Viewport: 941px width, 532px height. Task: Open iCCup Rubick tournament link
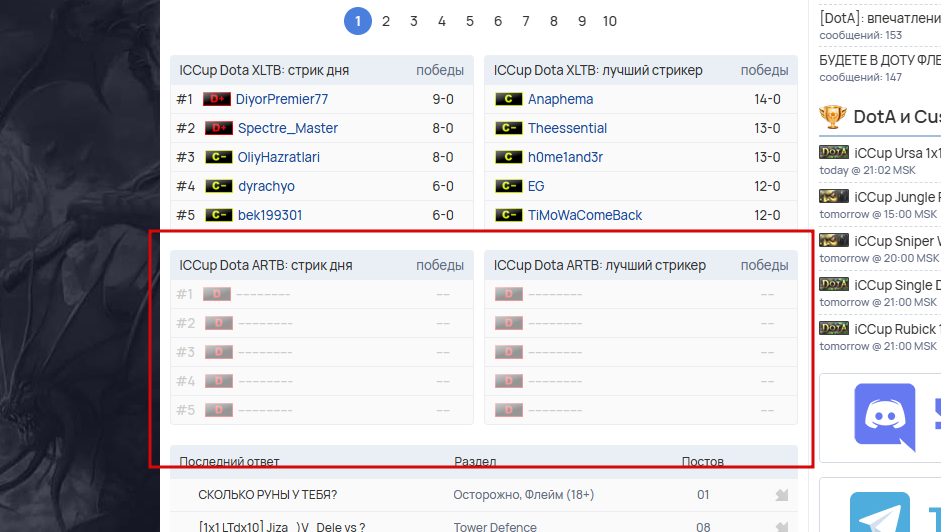(897, 329)
